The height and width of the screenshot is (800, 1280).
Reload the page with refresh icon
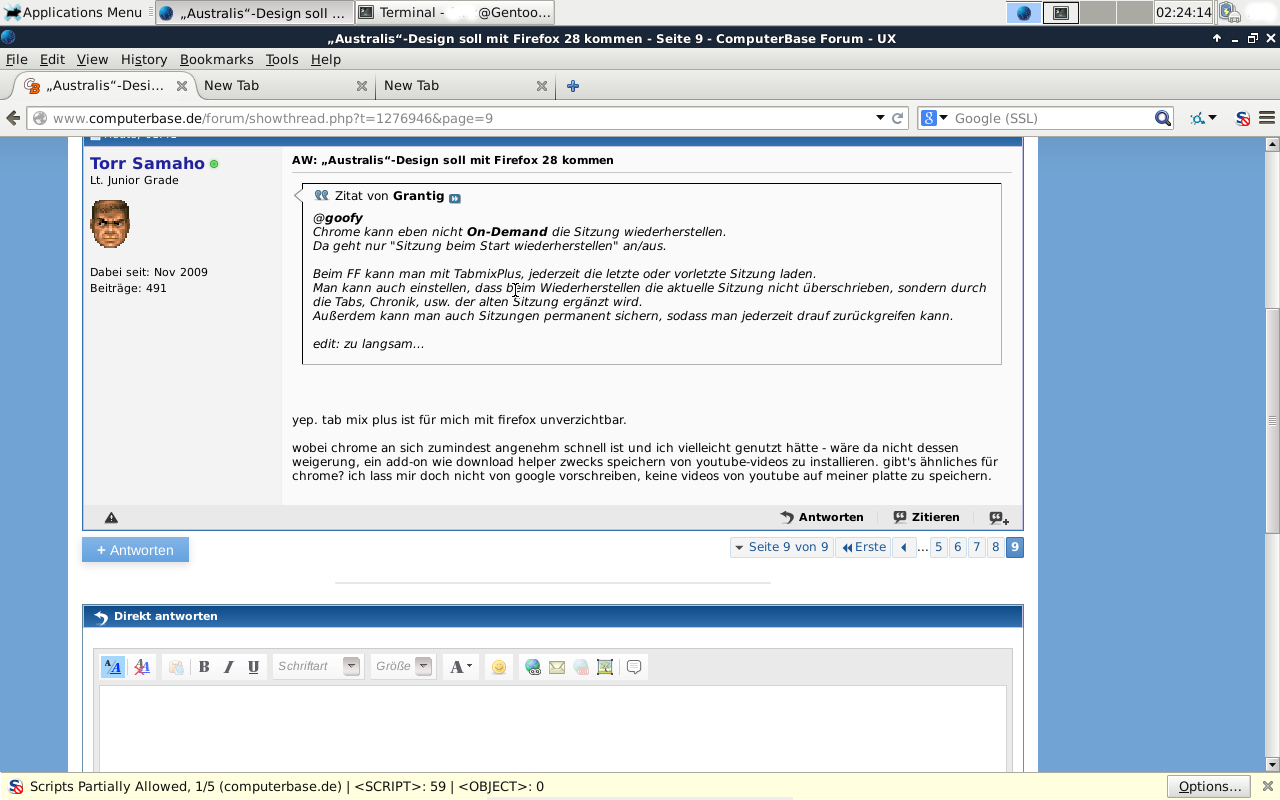pyautogui.click(x=898, y=118)
